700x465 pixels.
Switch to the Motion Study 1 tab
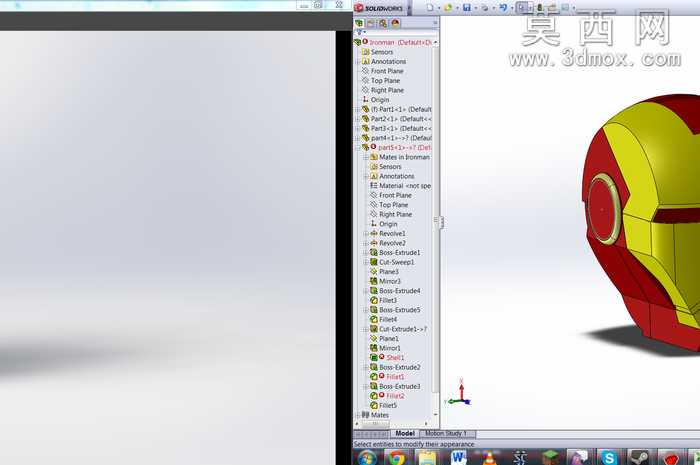446,433
